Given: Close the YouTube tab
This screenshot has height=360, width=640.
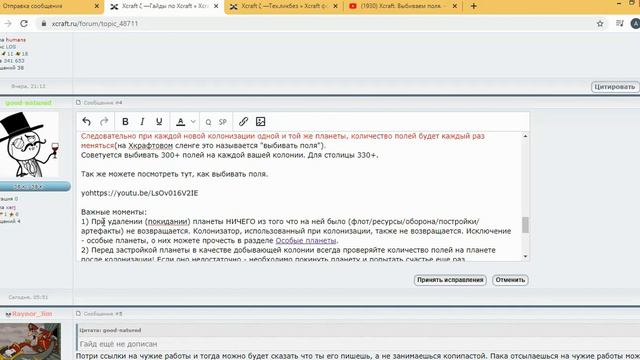Looking at the screenshot, I should tap(454, 6).
